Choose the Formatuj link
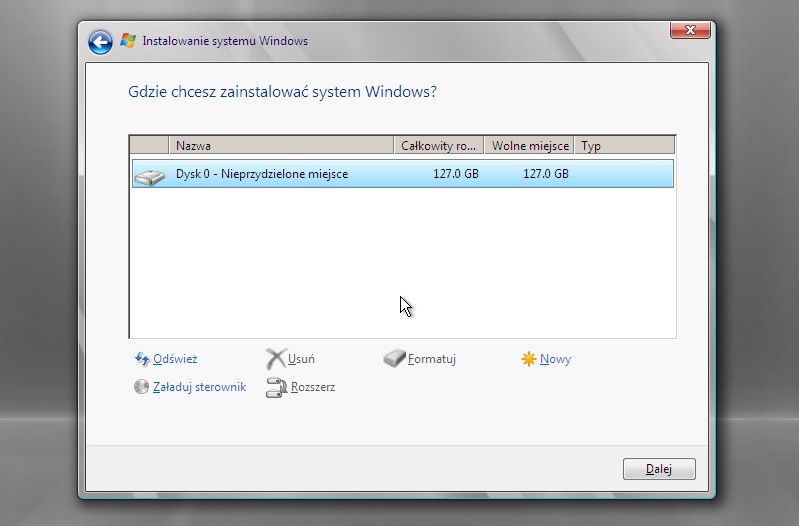This screenshot has width=799, height=526. (x=432, y=359)
